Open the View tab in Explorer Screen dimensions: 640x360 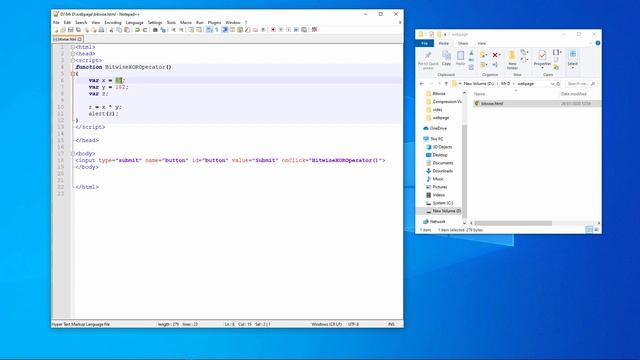tap(482, 43)
